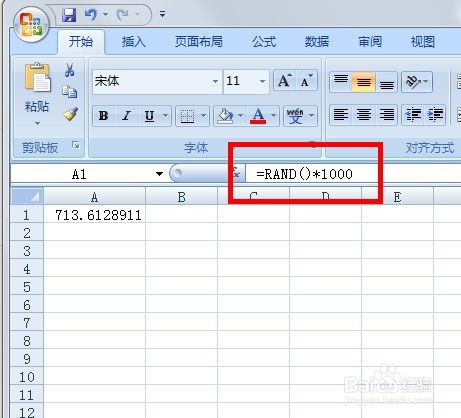Select row 10 header
This screenshot has height=418, width=461.
(27, 377)
